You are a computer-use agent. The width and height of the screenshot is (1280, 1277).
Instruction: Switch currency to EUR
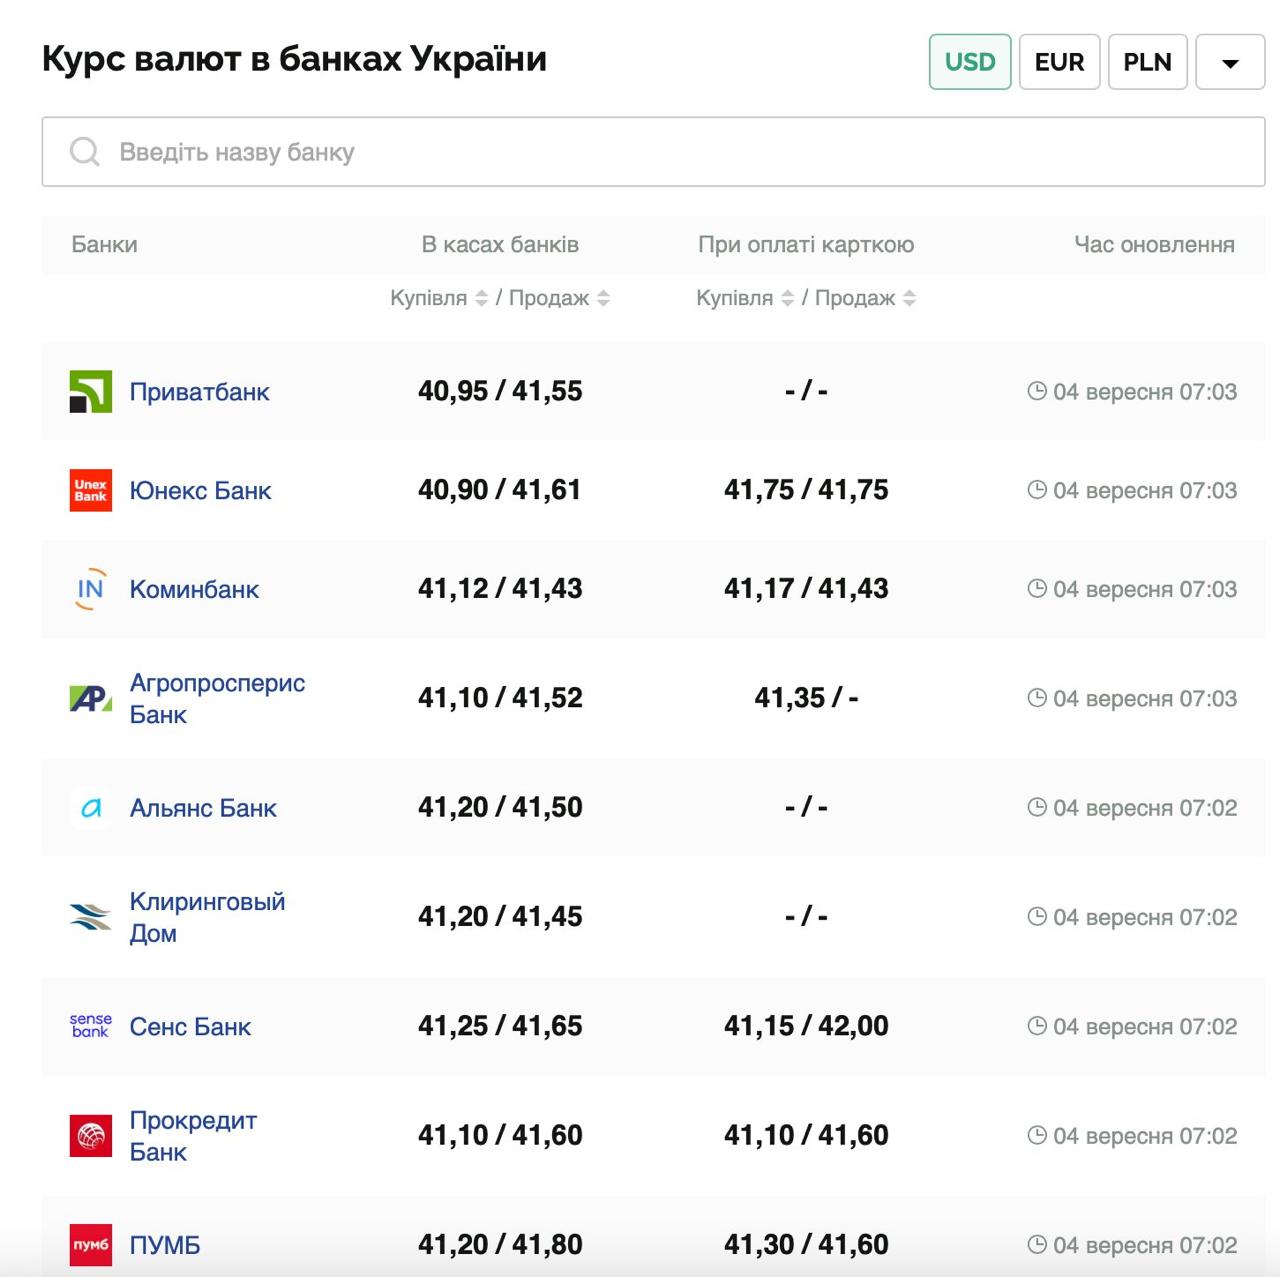point(1059,62)
